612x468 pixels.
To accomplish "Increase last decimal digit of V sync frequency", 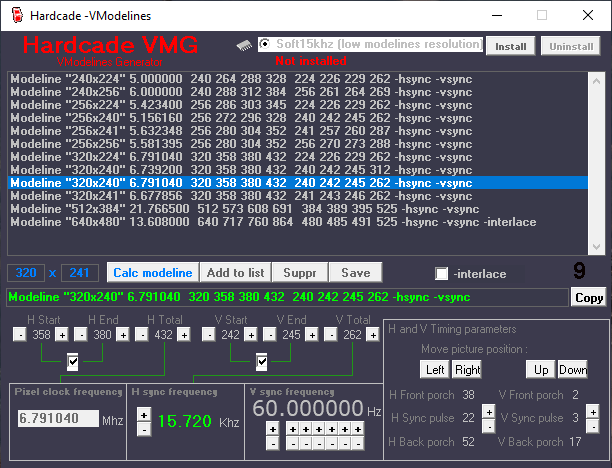I will 358,429.
